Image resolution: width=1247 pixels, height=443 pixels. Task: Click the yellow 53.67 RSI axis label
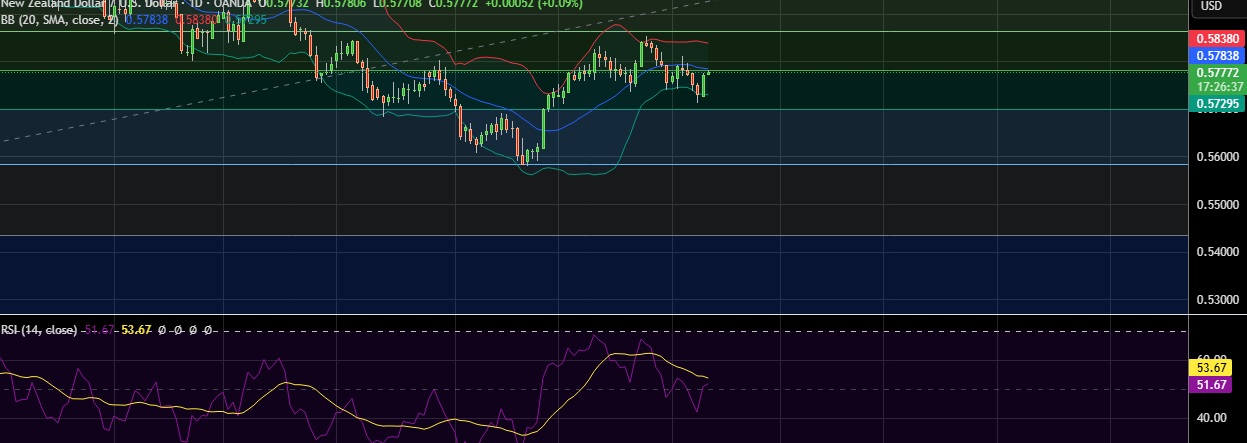(1218, 369)
